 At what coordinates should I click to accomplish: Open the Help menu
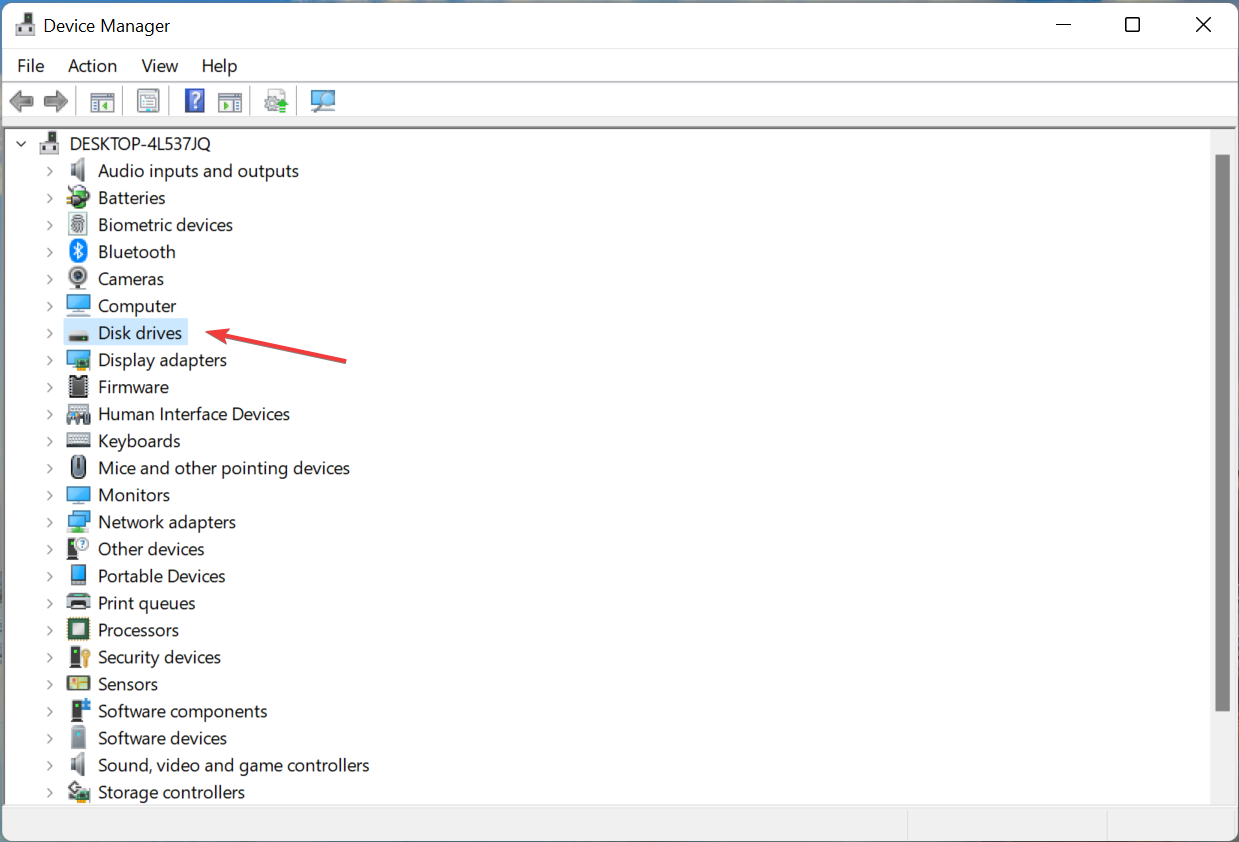tap(219, 66)
